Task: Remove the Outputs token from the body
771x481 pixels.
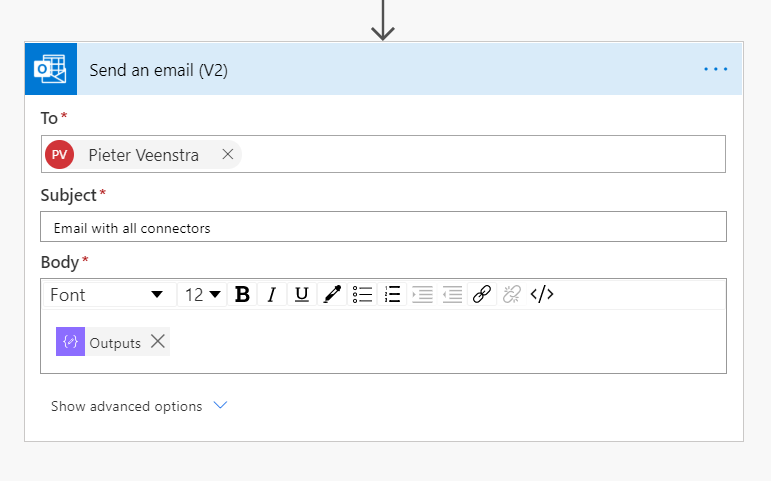Action: pos(158,341)
